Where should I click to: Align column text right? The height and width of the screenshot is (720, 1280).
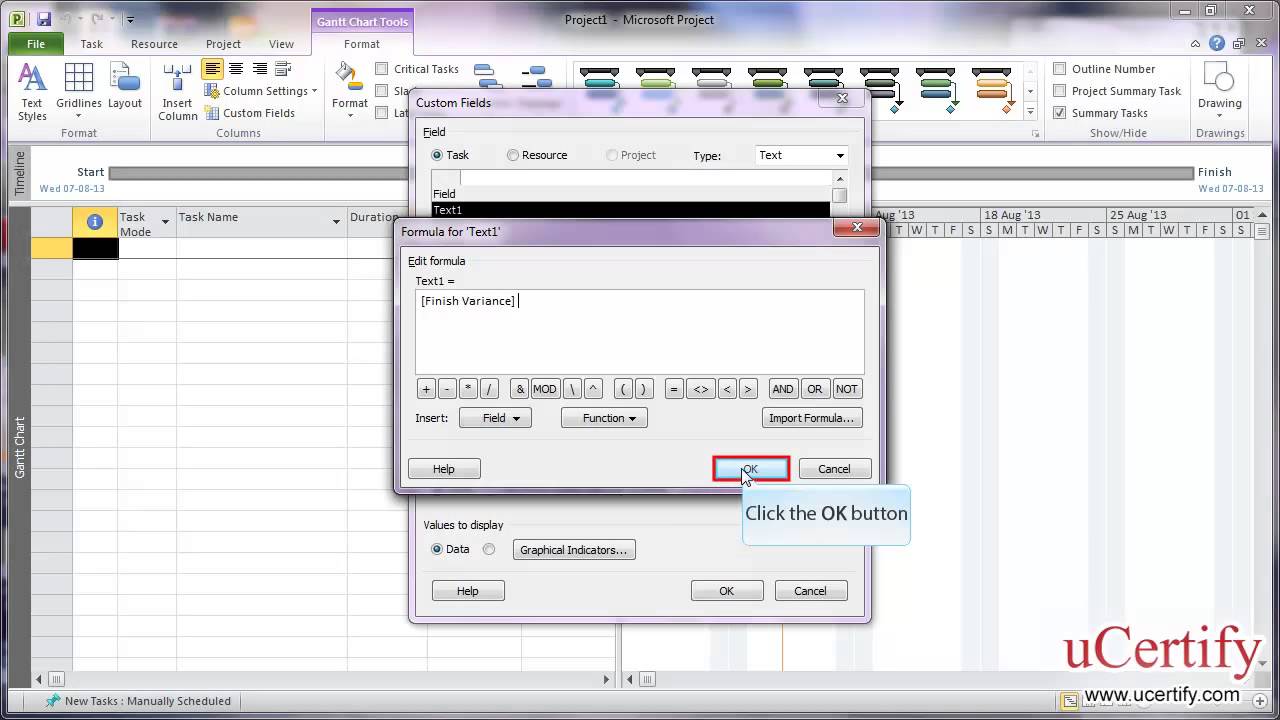click(260, 69)
